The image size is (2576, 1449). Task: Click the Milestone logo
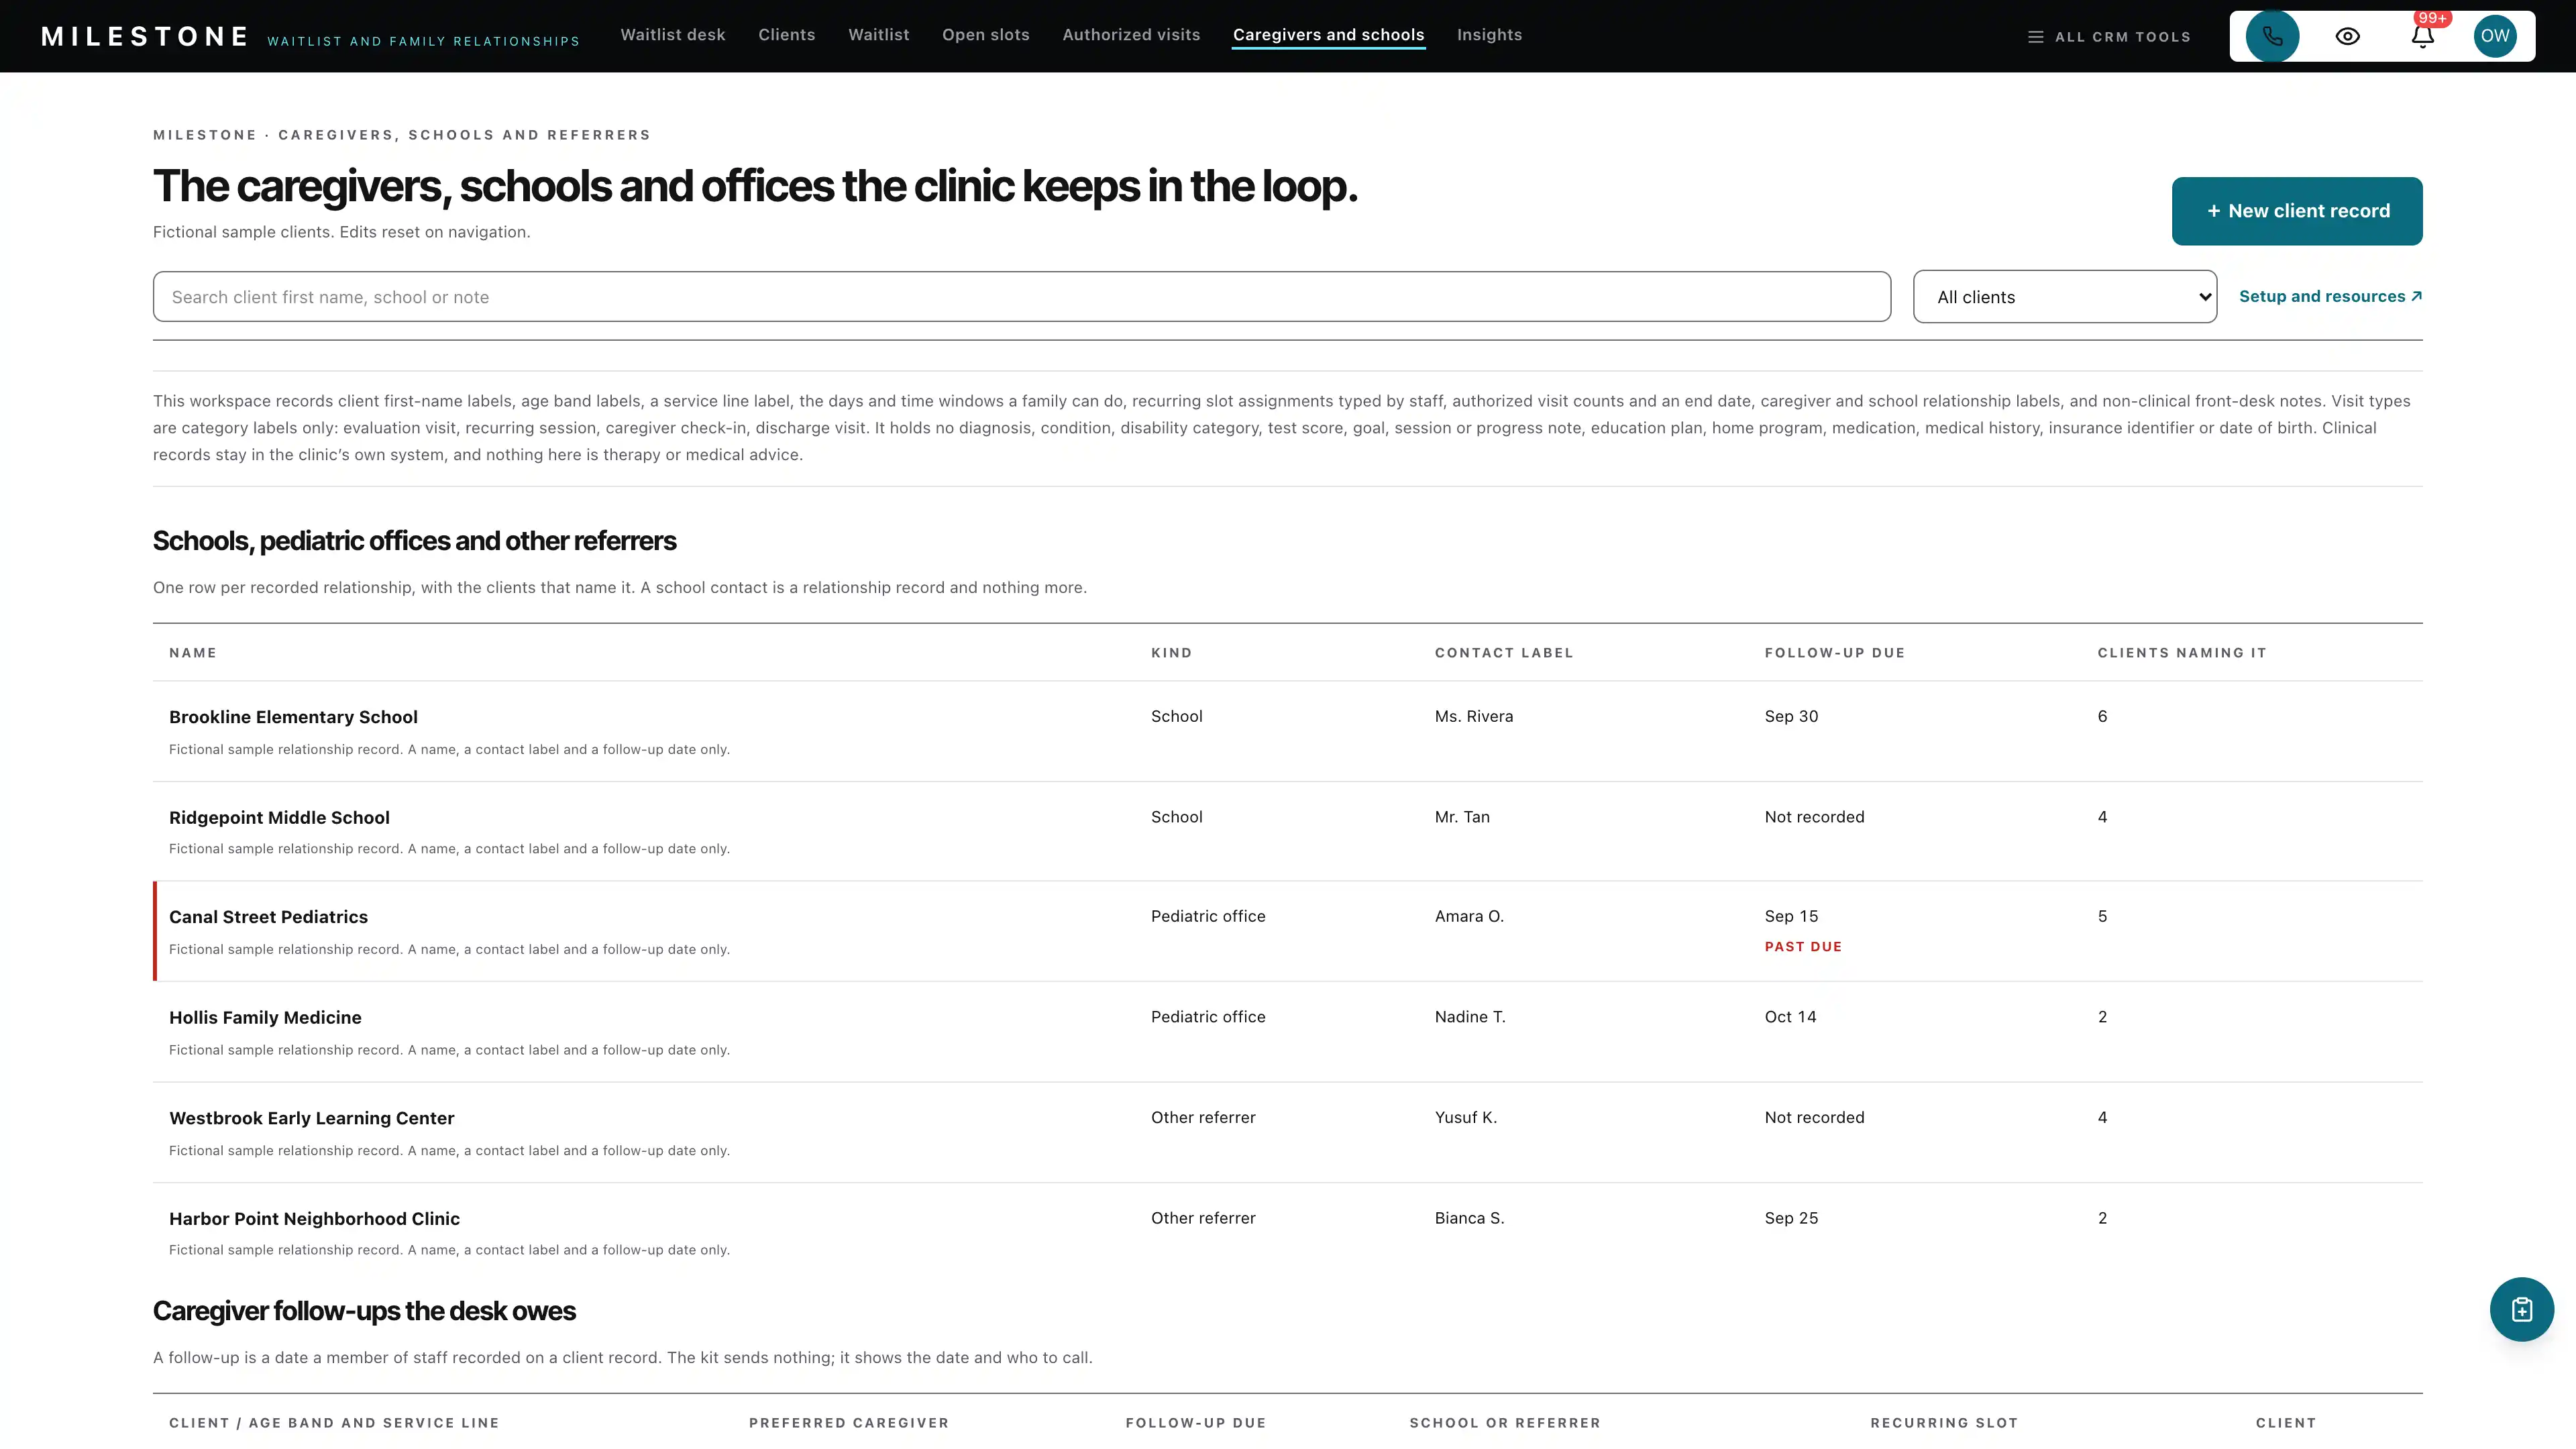(145, 37)
